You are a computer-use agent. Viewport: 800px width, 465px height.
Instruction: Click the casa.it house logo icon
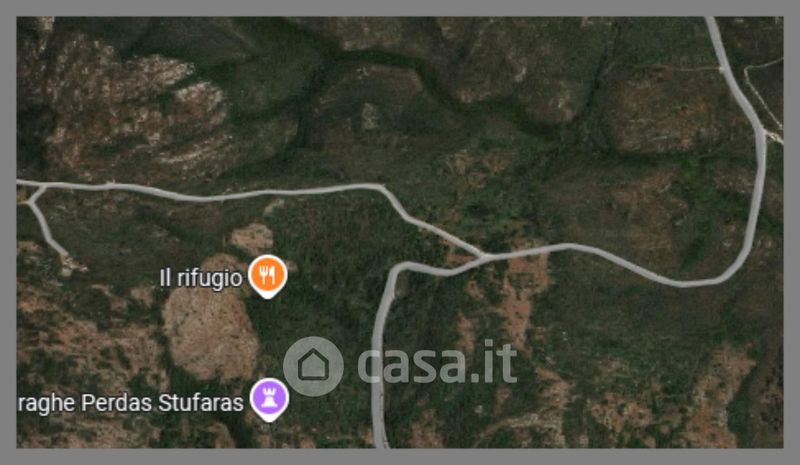click(313, 366)
